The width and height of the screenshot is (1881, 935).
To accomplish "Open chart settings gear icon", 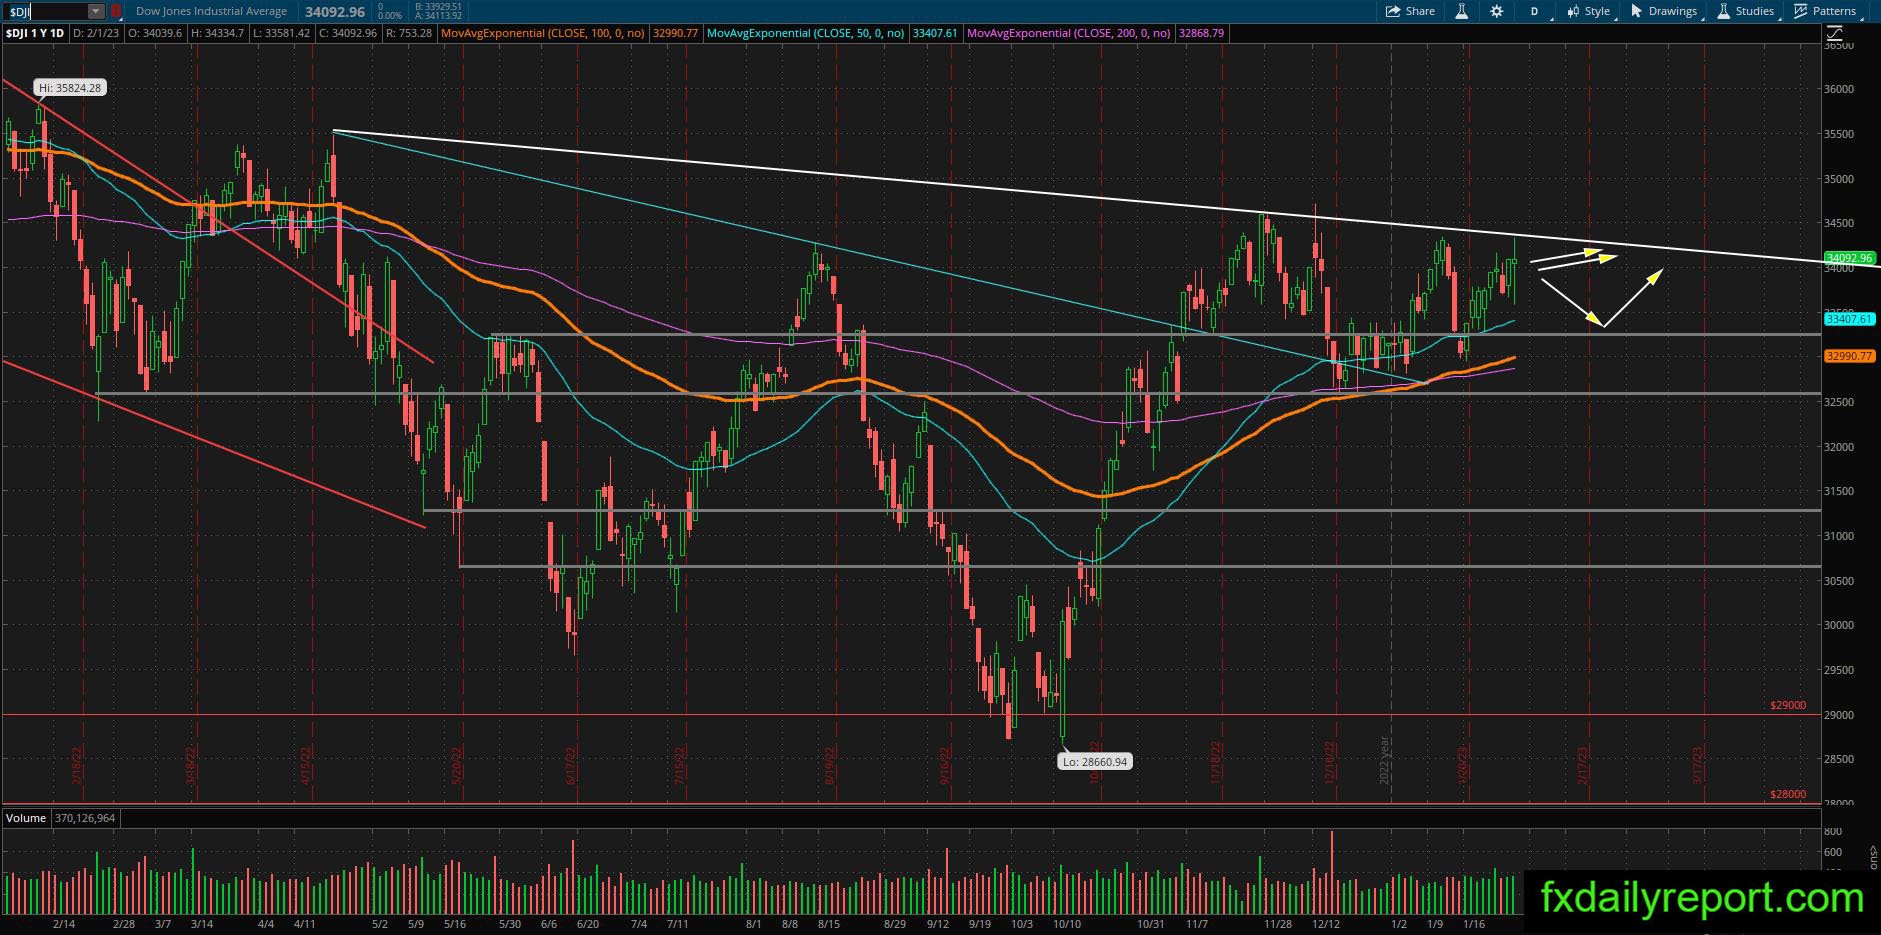I will (x=1496, y=11).
